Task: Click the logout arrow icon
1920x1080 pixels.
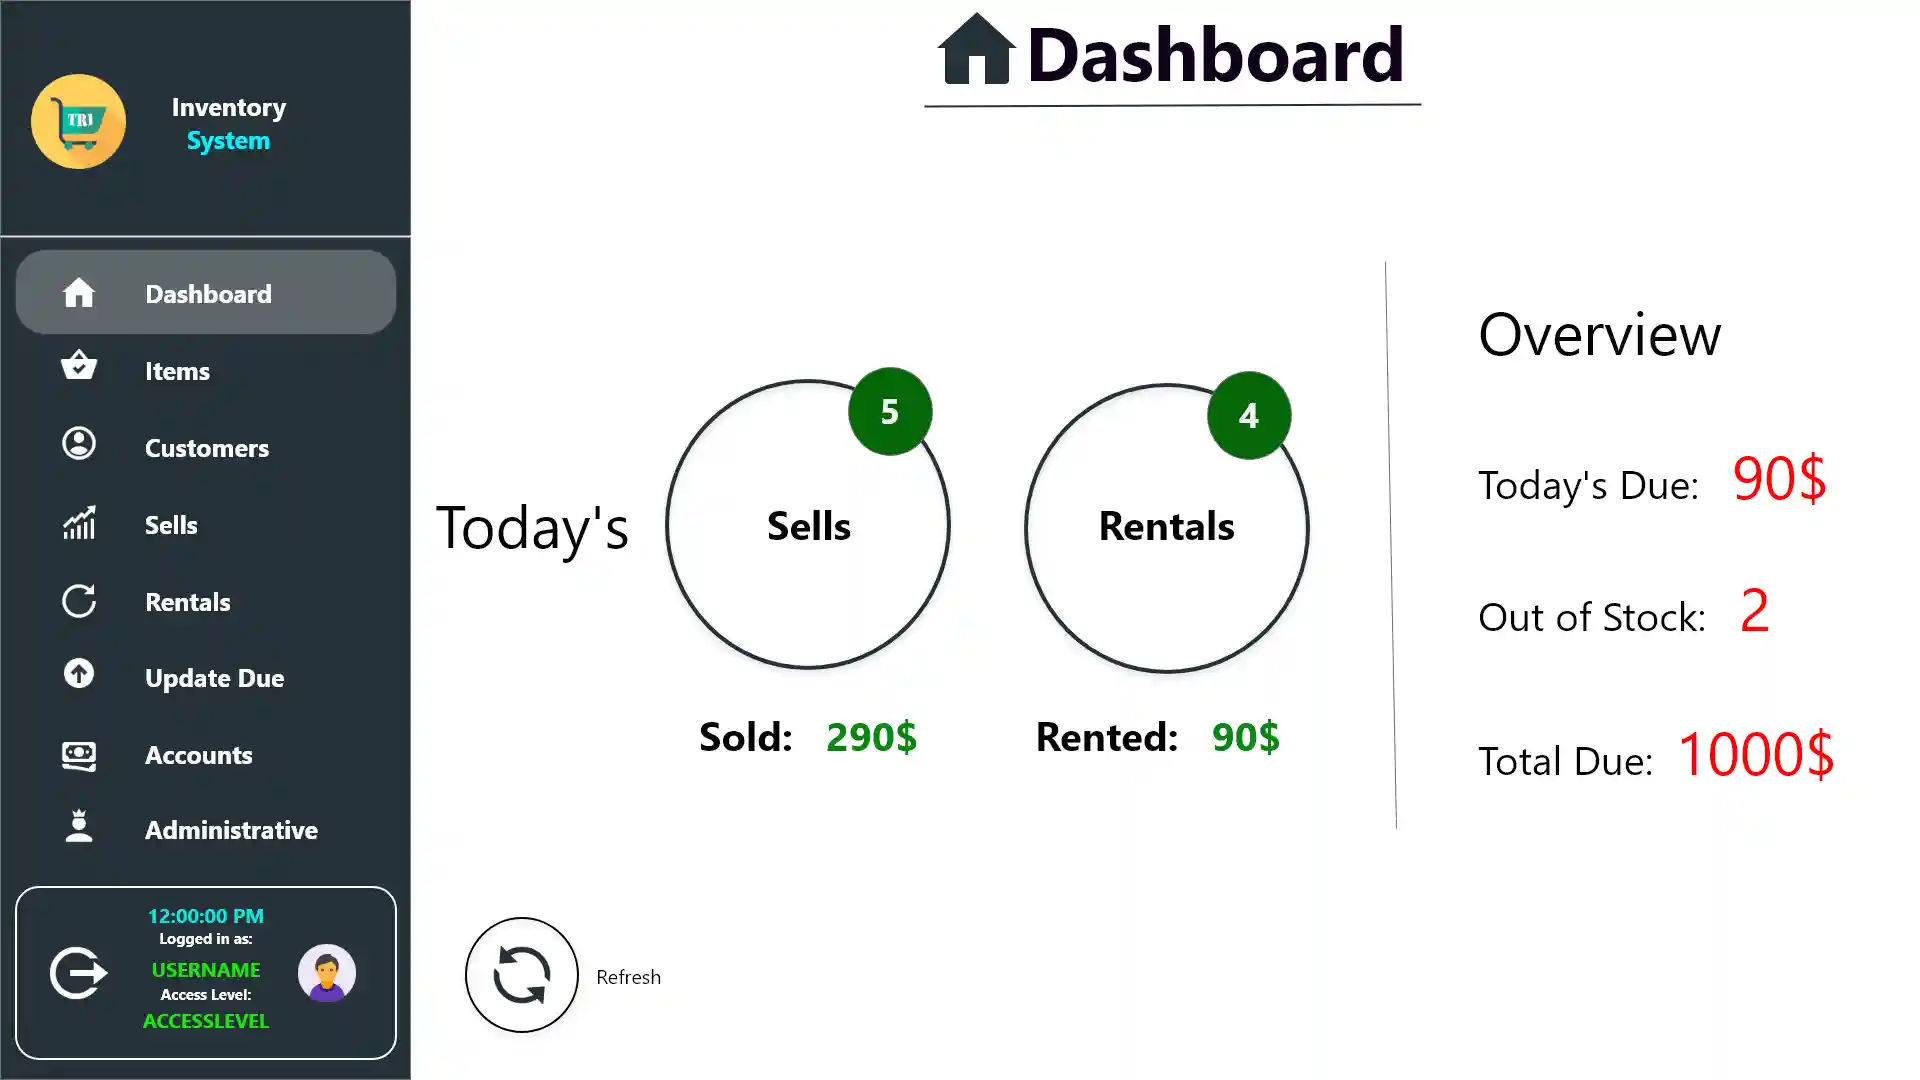Action: pyautogui.click(x=76, y=972)
